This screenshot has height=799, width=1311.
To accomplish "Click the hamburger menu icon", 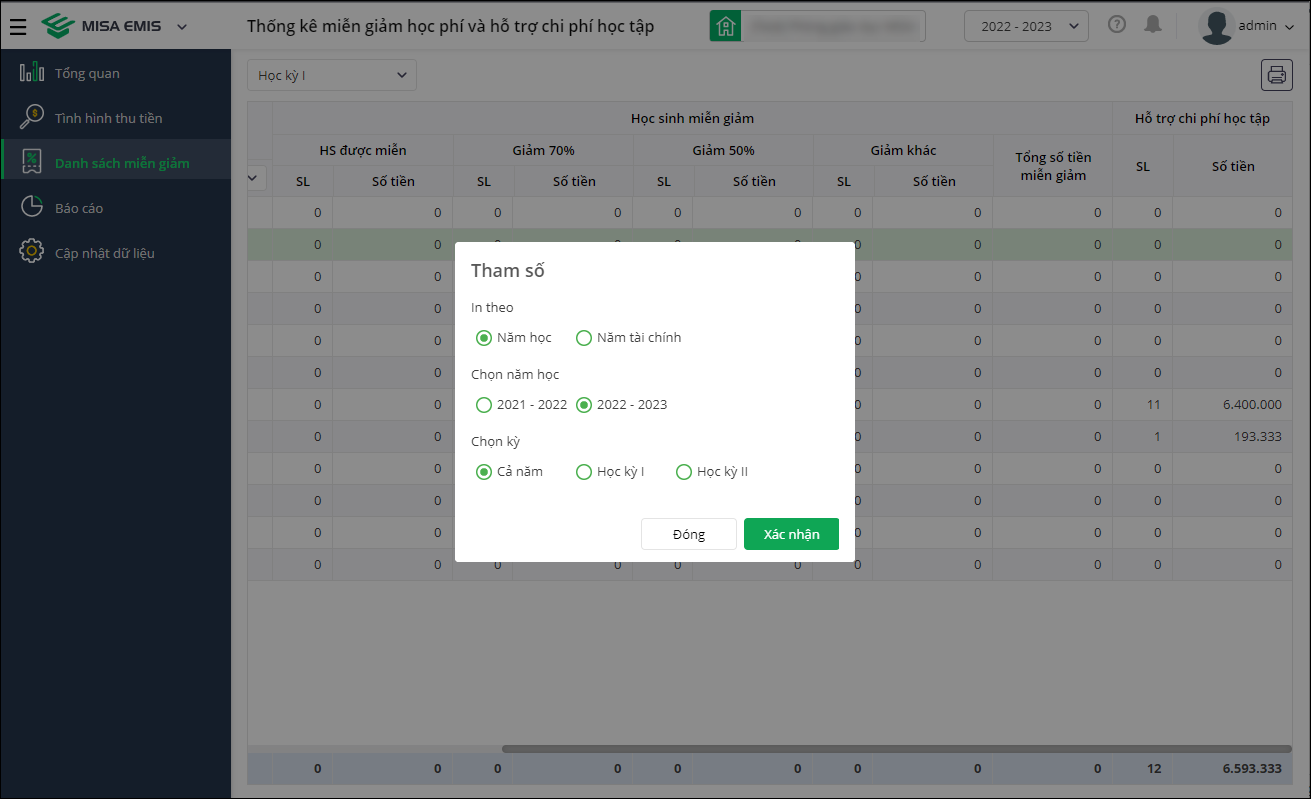I will pos(18,26).
